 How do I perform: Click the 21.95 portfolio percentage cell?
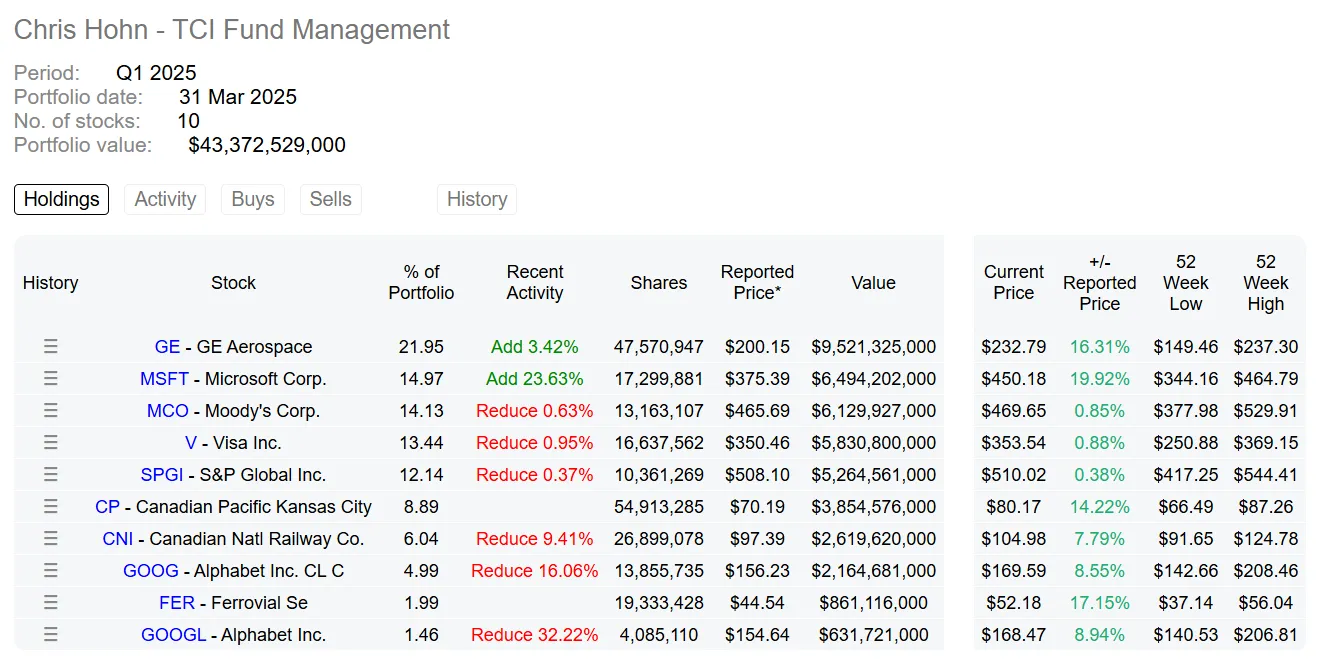click(421, 347)
